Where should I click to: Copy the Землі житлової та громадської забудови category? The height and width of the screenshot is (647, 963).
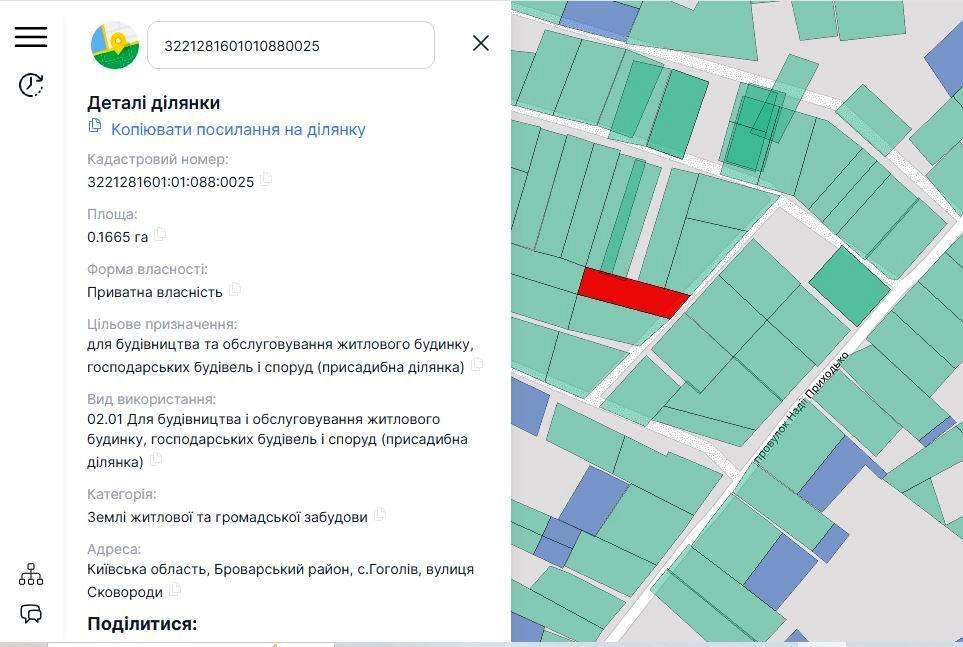(x=380, y=515)
